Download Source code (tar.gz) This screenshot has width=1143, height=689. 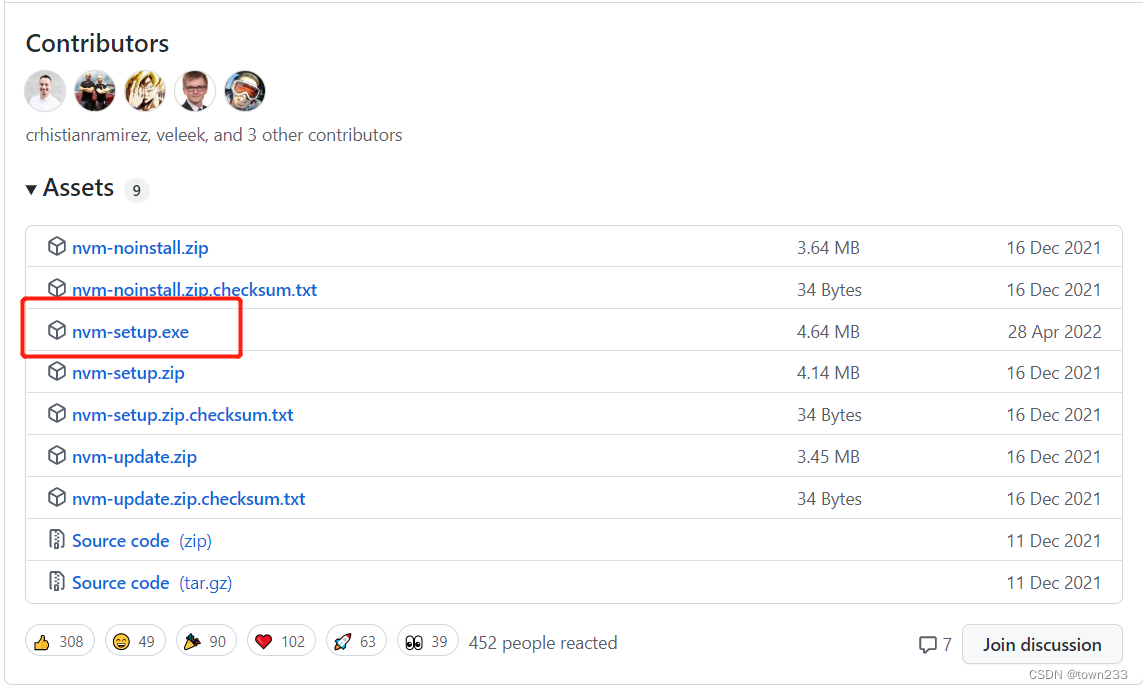(x=152, y=583)
